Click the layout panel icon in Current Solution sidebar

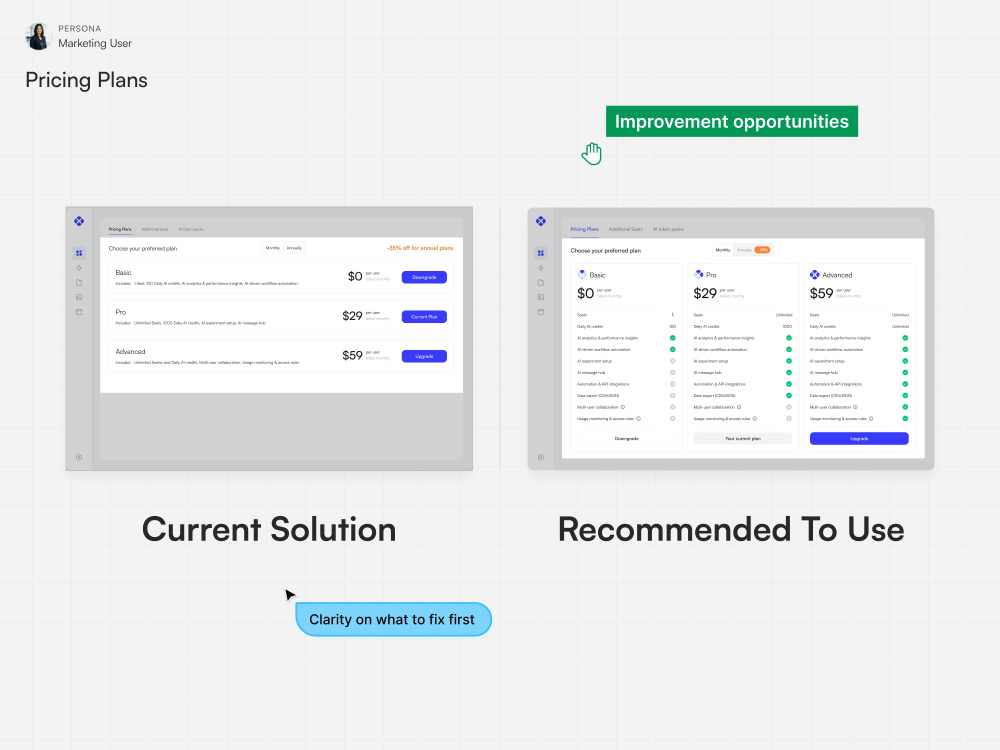point(79,297)
